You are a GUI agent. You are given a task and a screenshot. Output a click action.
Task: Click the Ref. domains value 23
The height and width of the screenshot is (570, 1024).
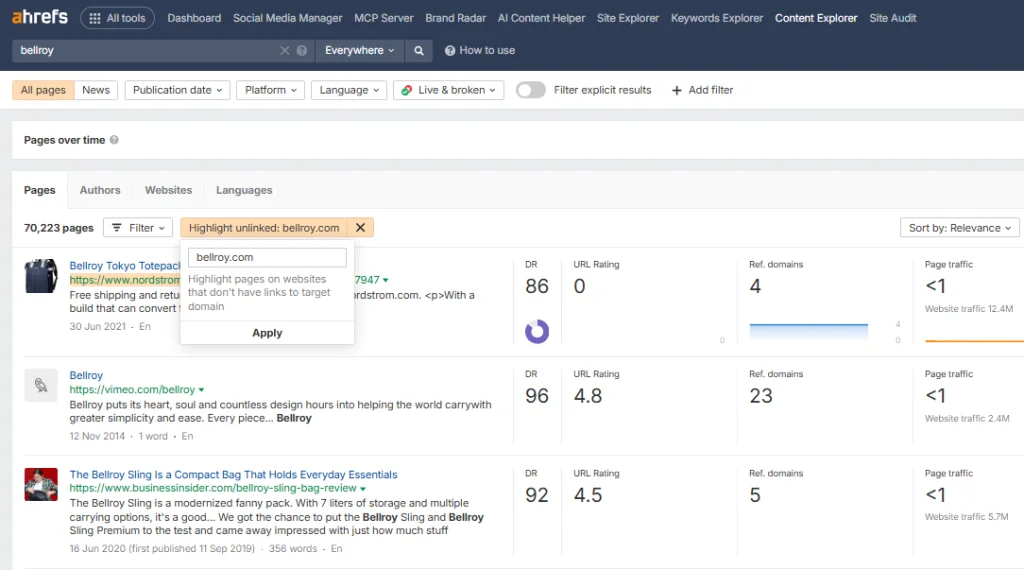(x=761, y=396)
